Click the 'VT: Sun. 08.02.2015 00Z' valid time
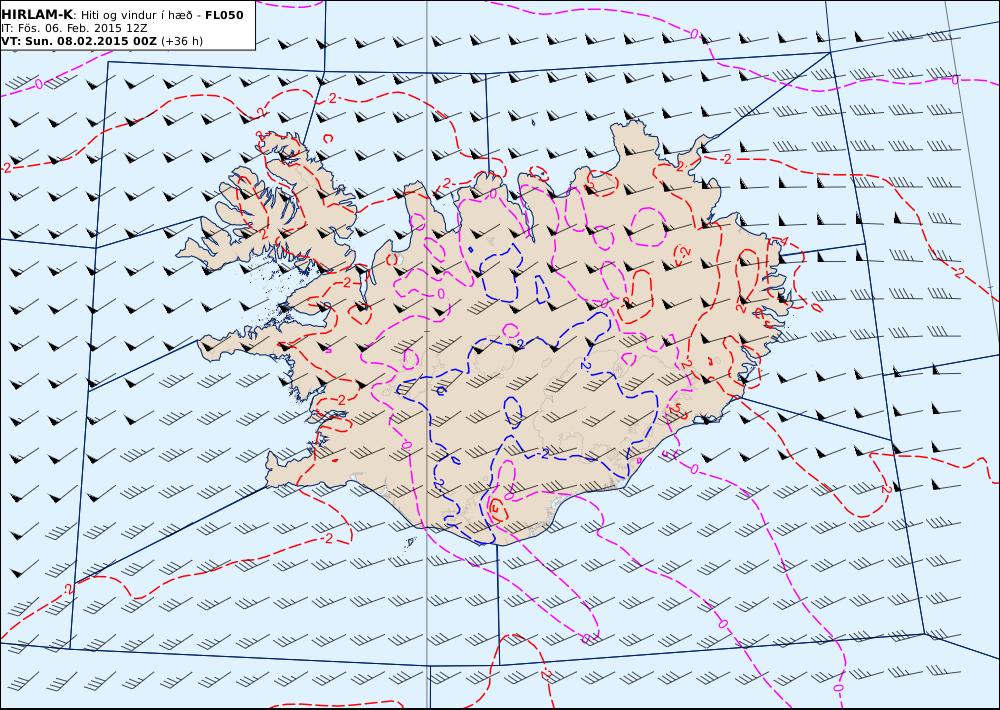 tap(79, 41)
